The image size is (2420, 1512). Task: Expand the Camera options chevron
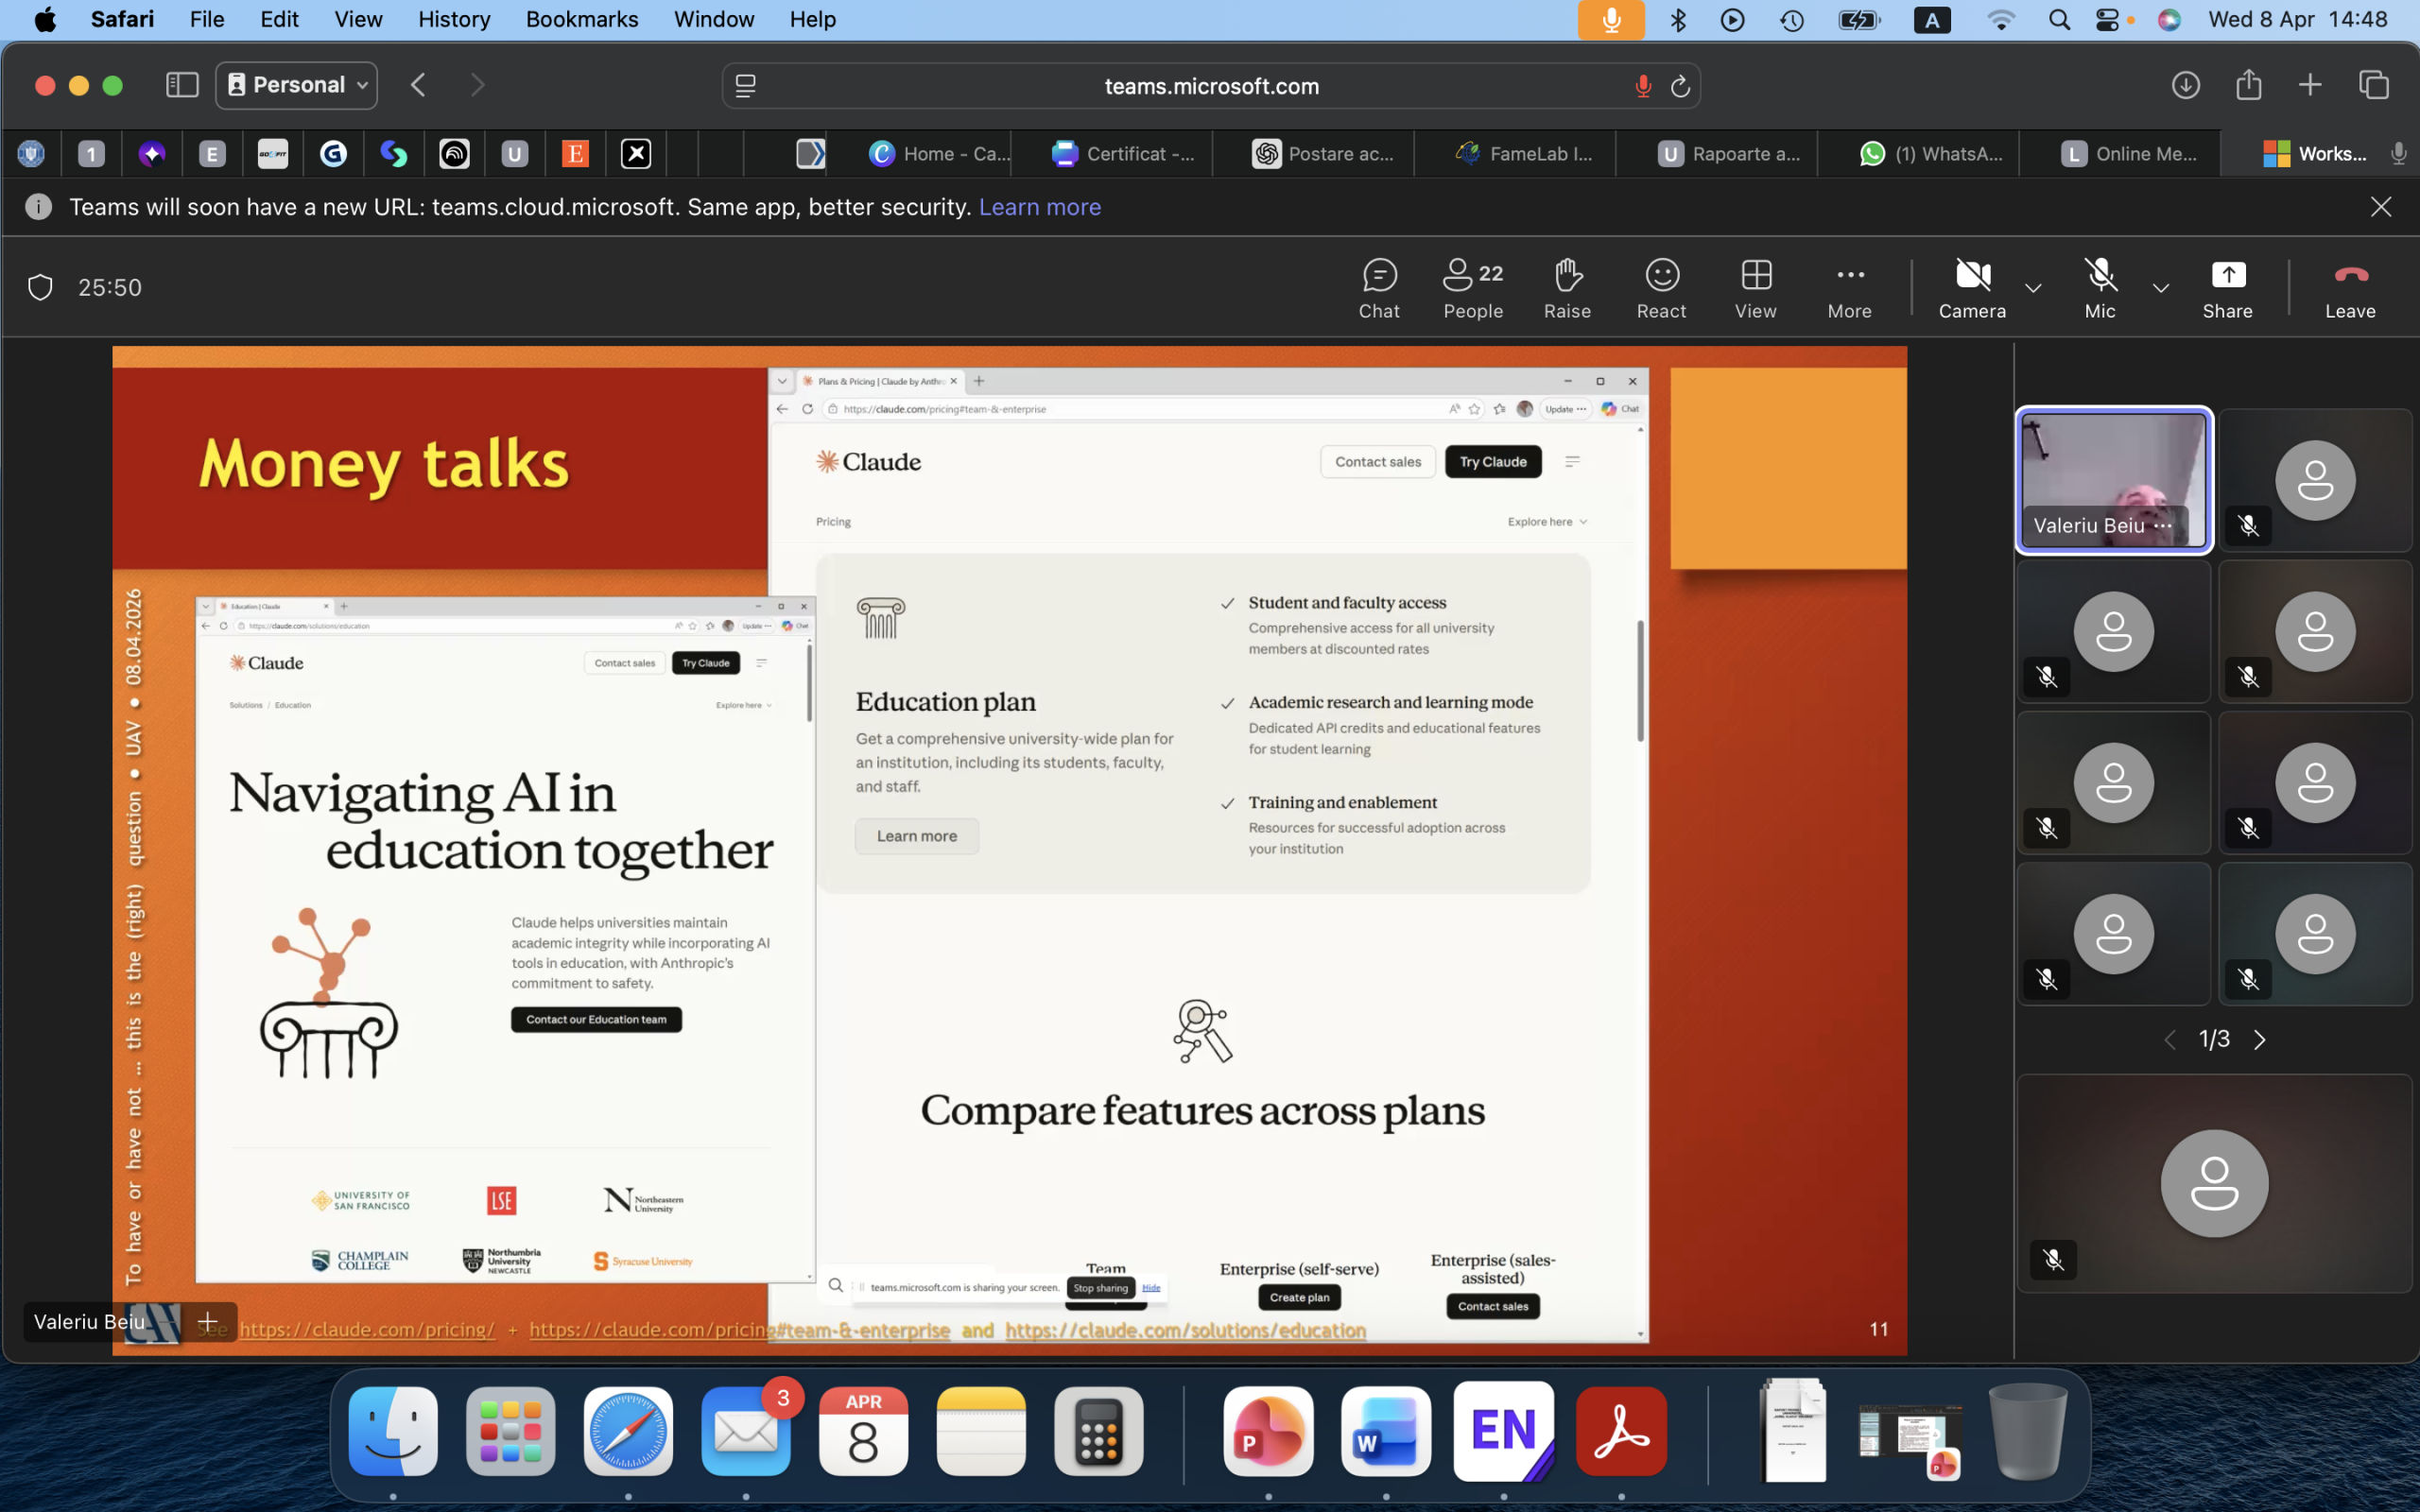pyautogui.click(x=2033, y=288)
